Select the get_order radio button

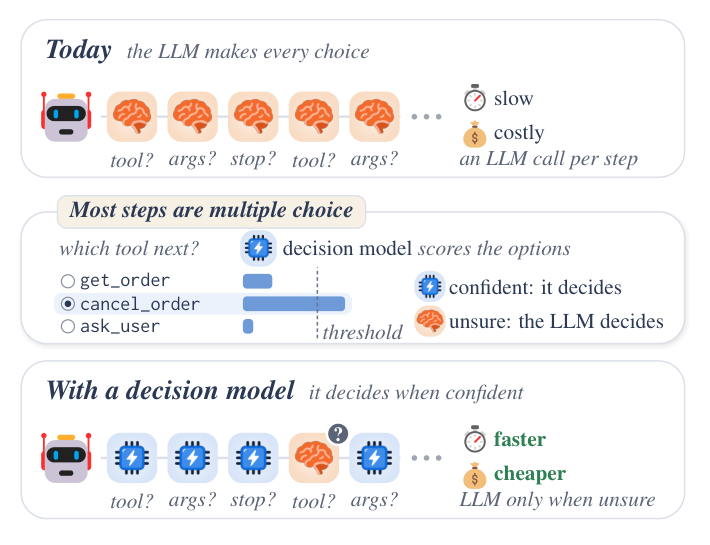[67, 281]
